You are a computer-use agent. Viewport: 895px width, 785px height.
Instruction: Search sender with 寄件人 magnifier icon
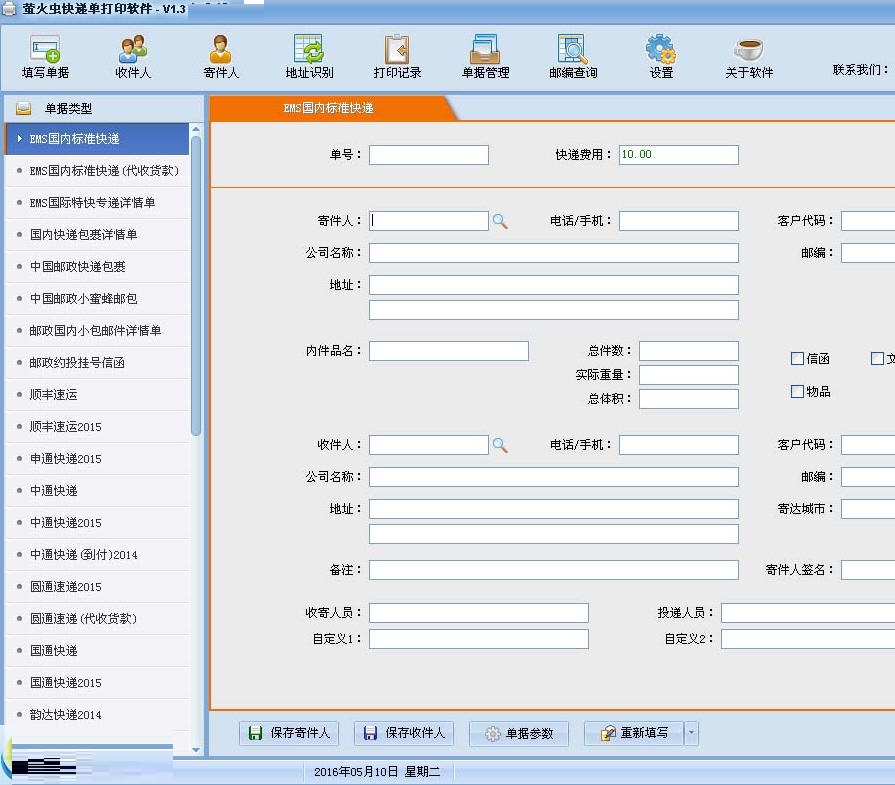point(500,222)
